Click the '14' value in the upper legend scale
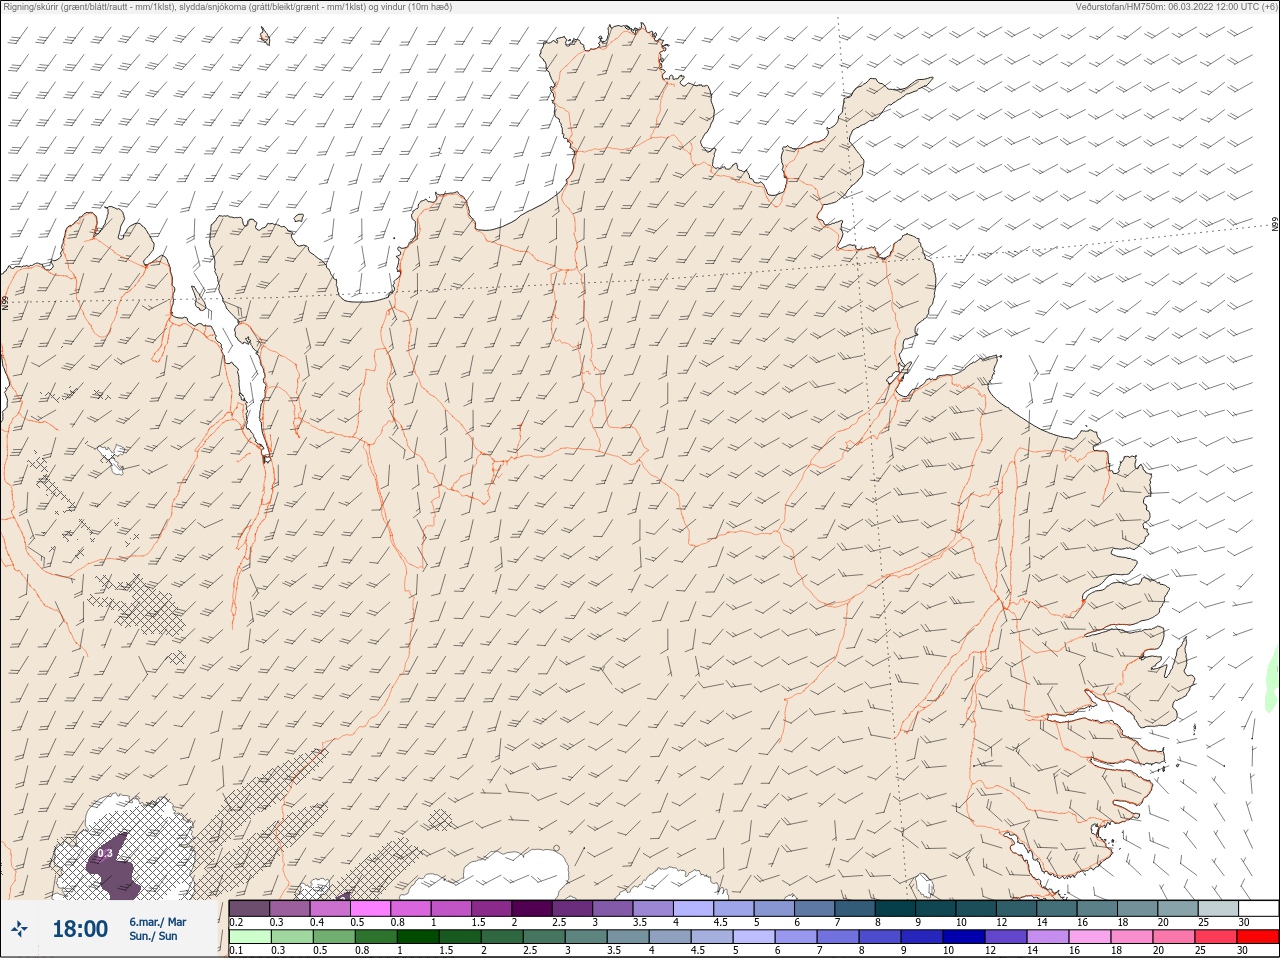 coord(1042,922)
